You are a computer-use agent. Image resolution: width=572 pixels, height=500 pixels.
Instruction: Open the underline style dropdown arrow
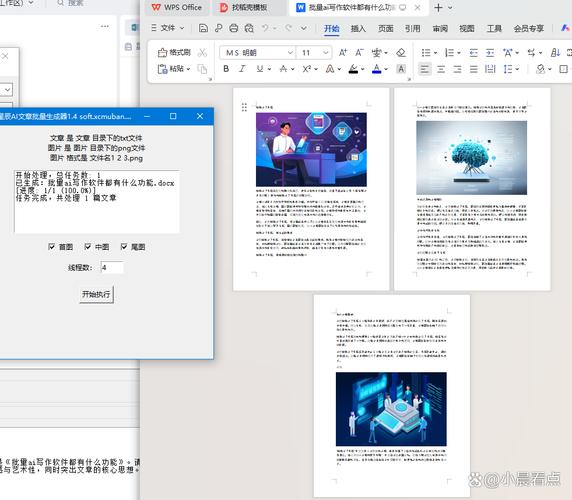tap(269, 69)
